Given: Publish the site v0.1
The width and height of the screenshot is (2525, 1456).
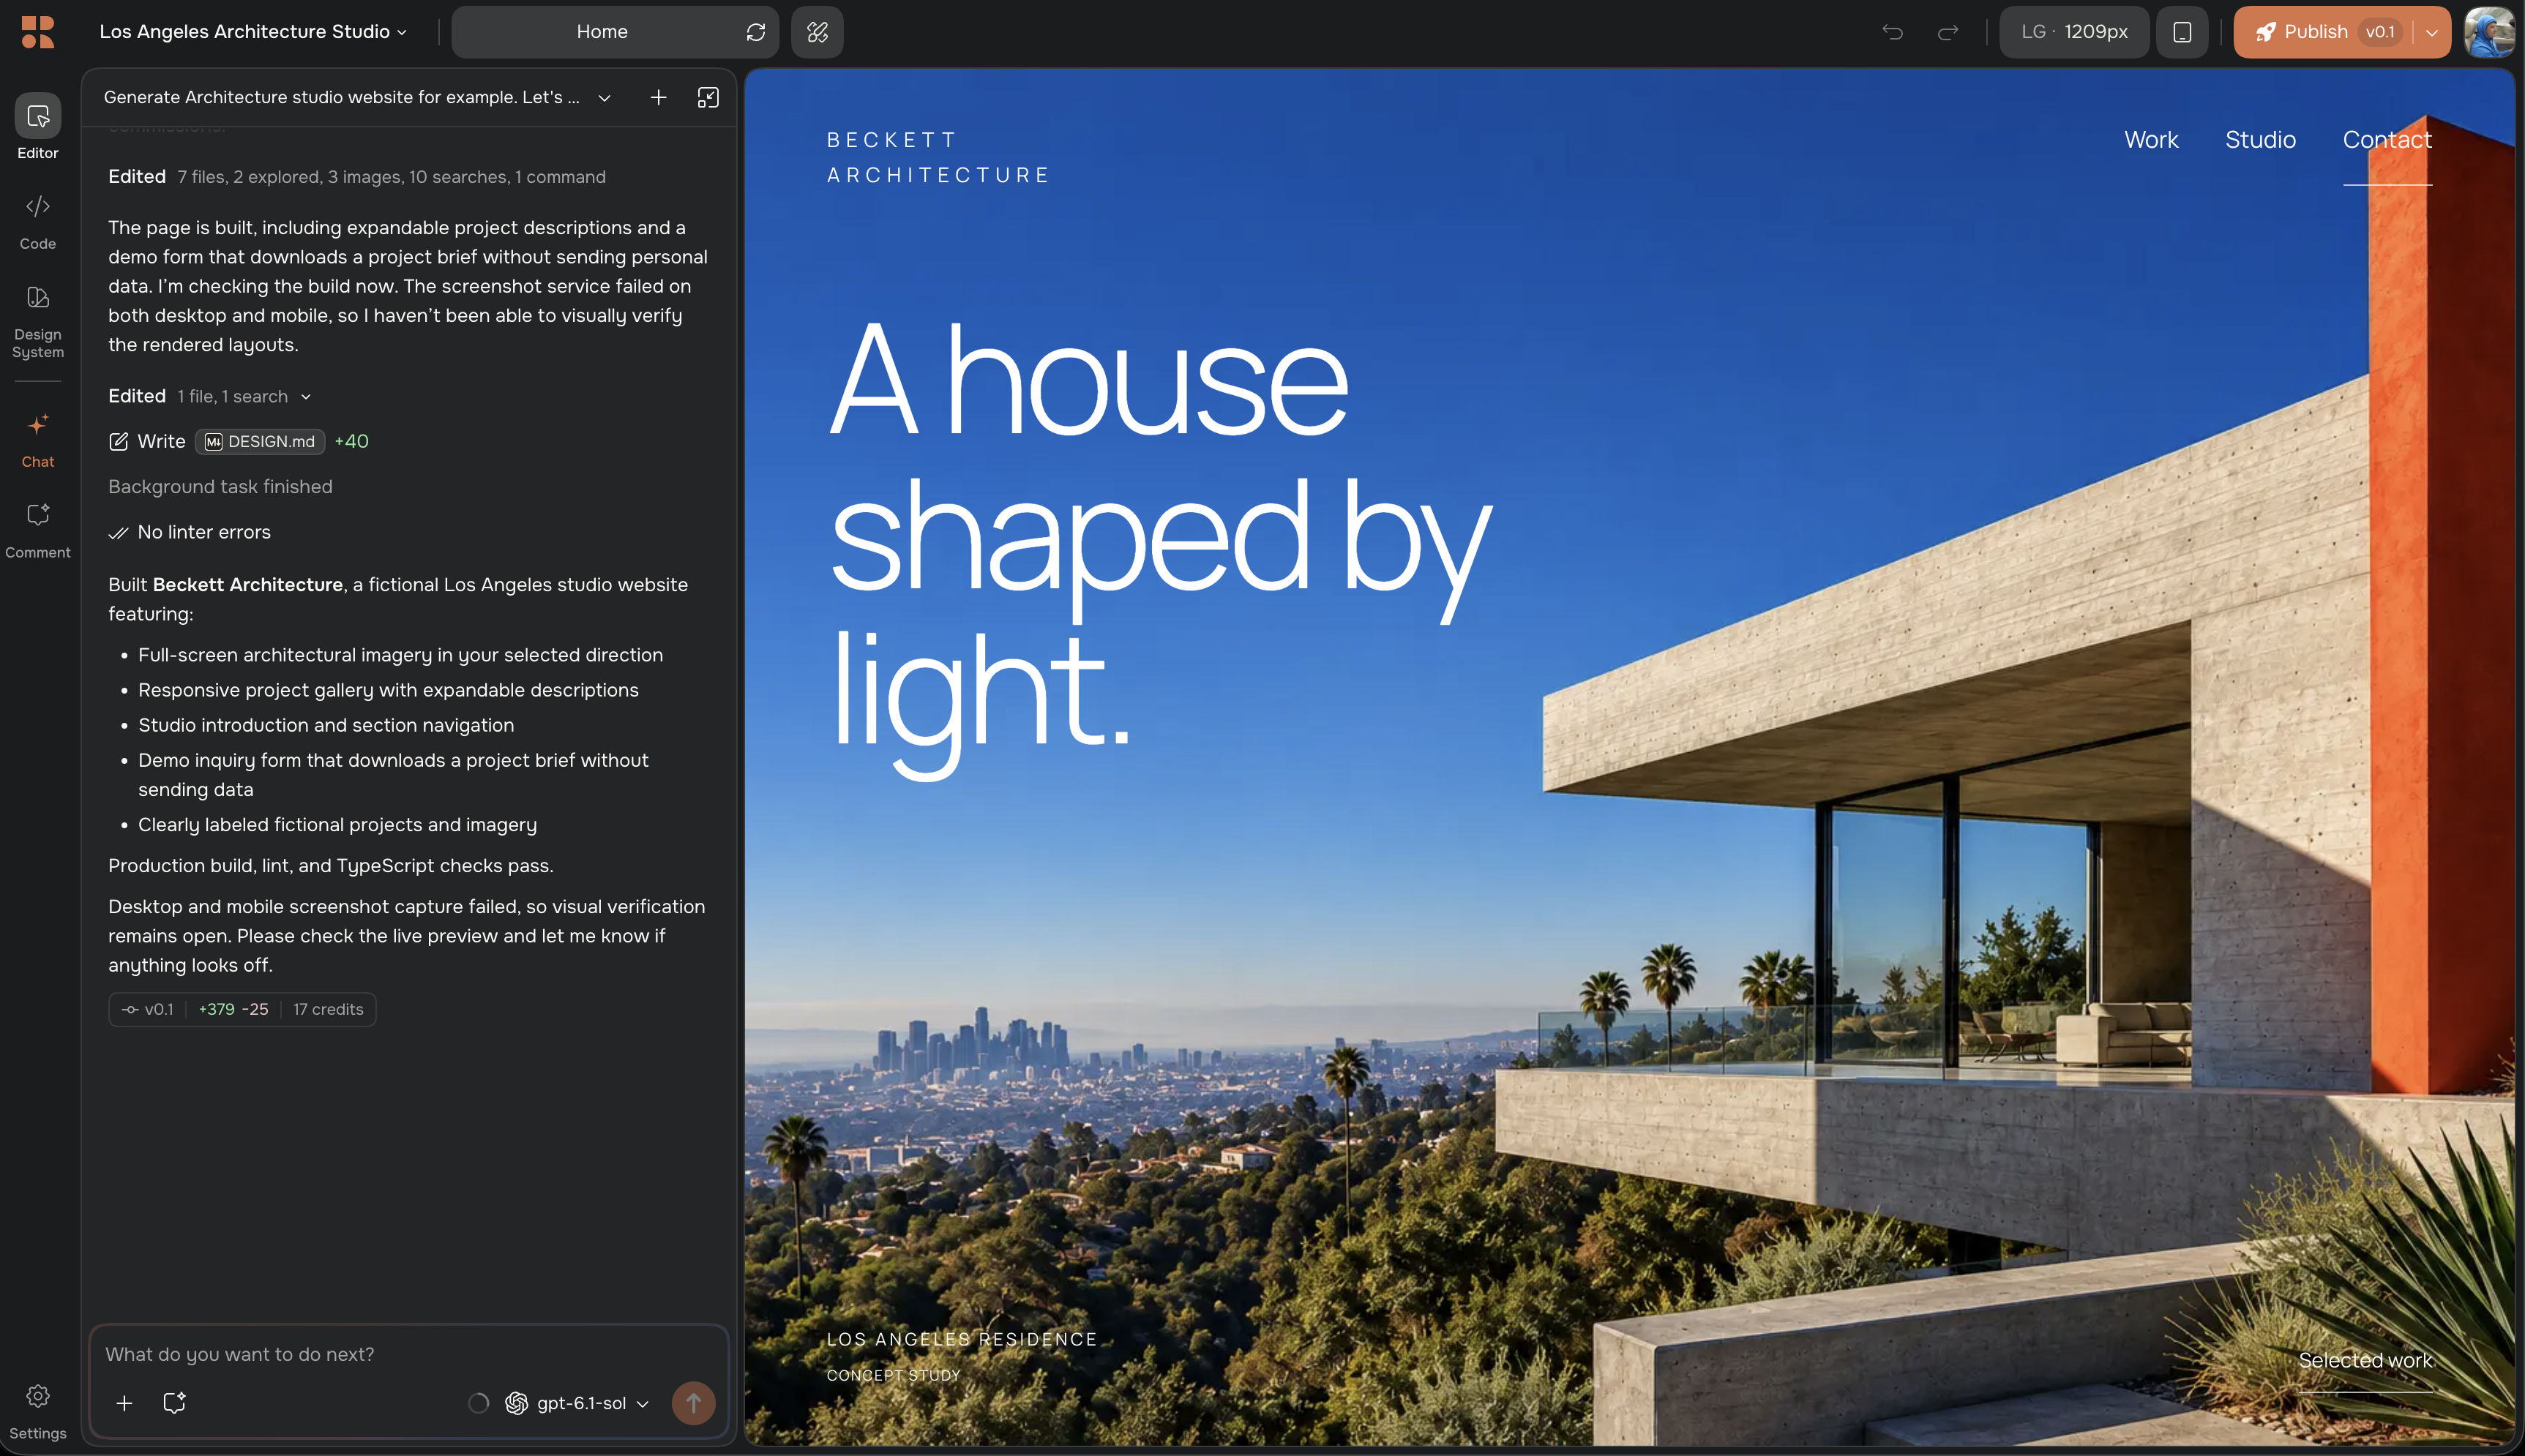Looking at the screenshot, I should [x=2324, y=32].
